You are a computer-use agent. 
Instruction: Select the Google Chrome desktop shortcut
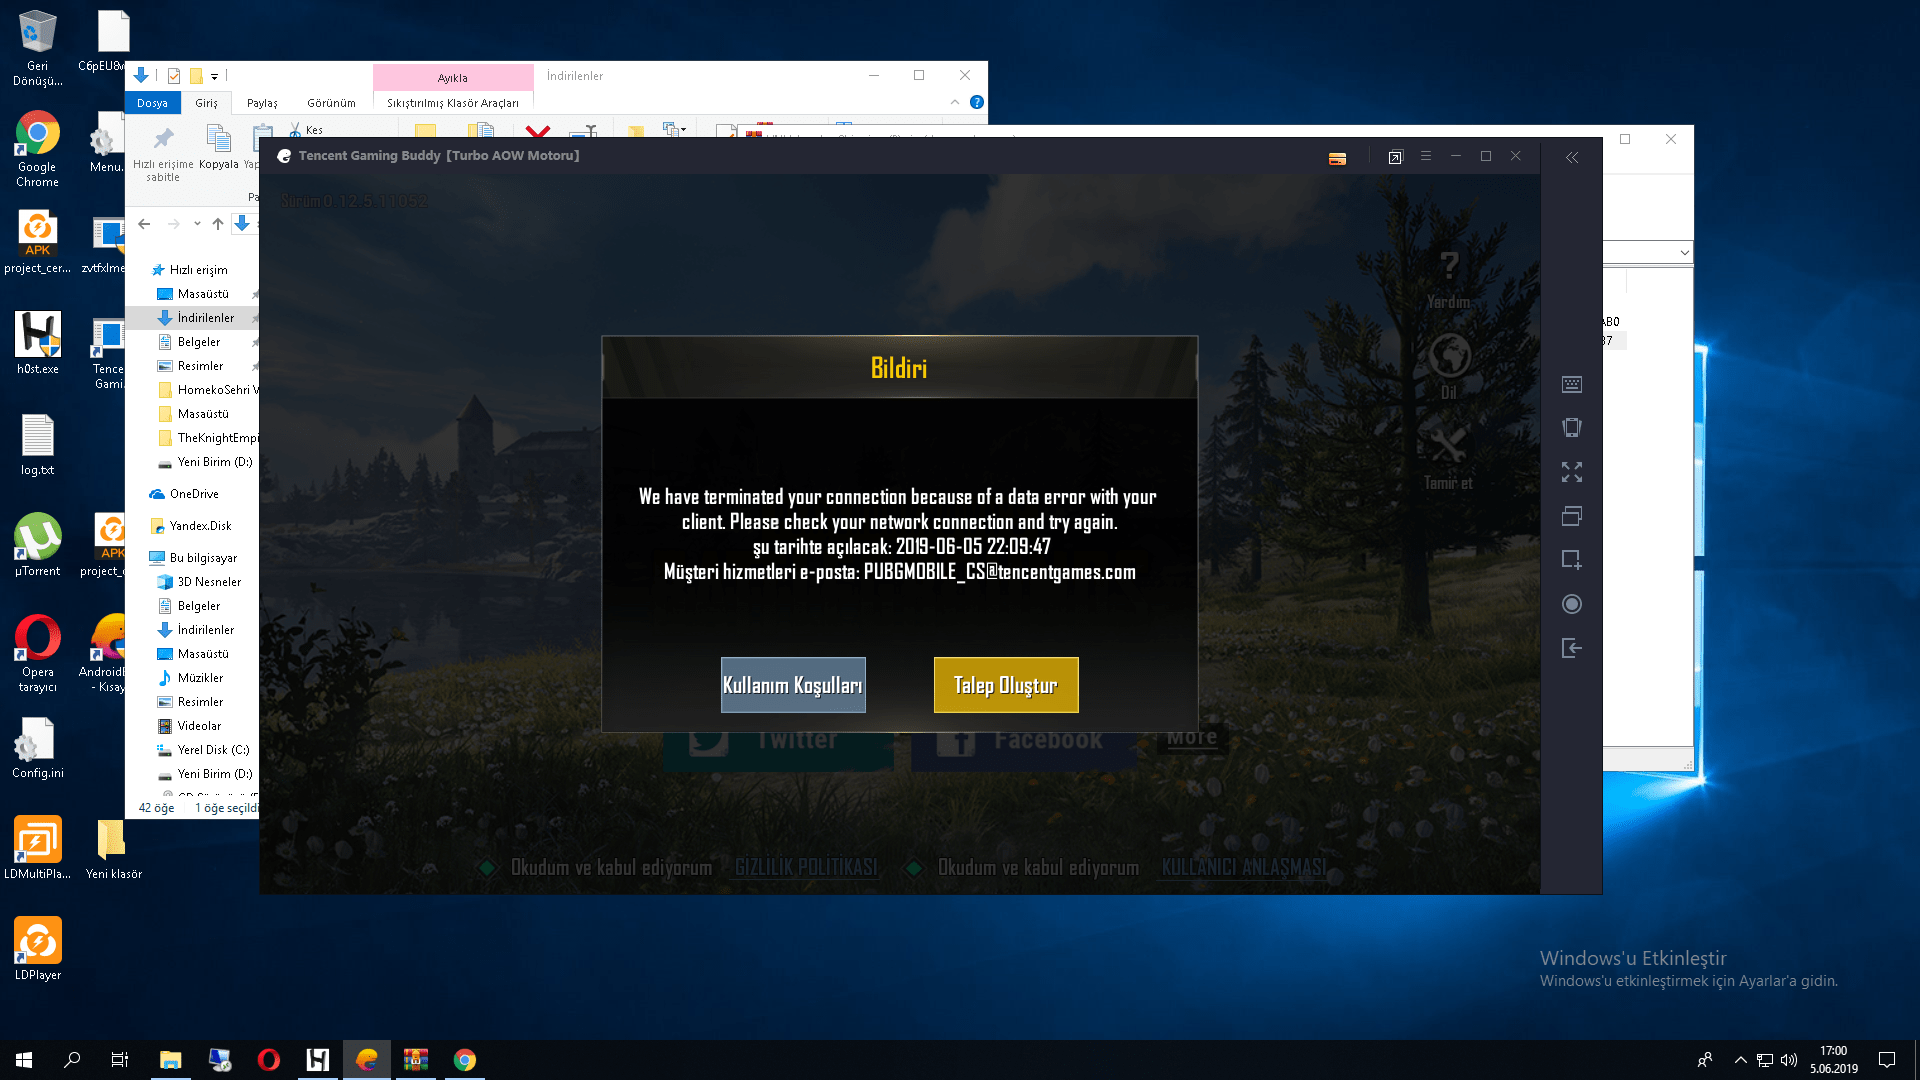[37, 149]
